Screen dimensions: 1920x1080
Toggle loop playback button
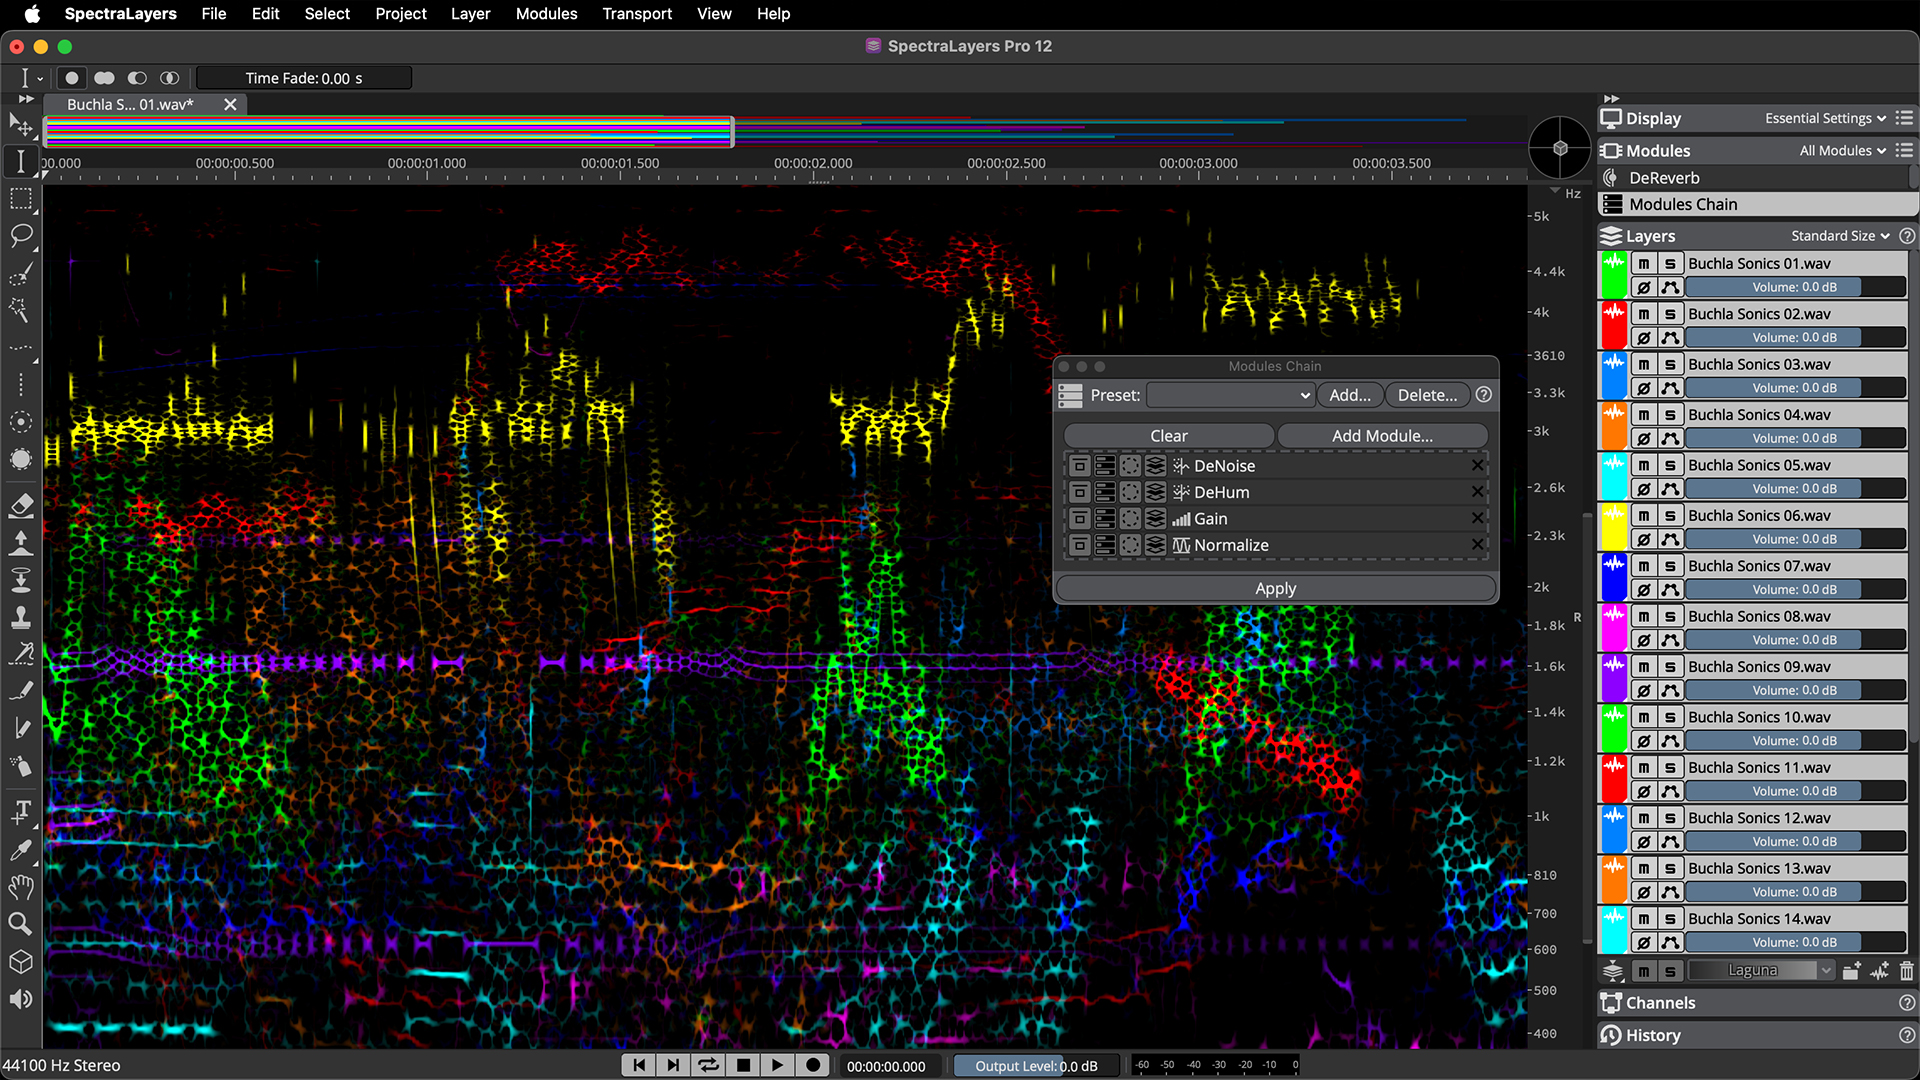pyautogui.click(x=708, y=1065)
